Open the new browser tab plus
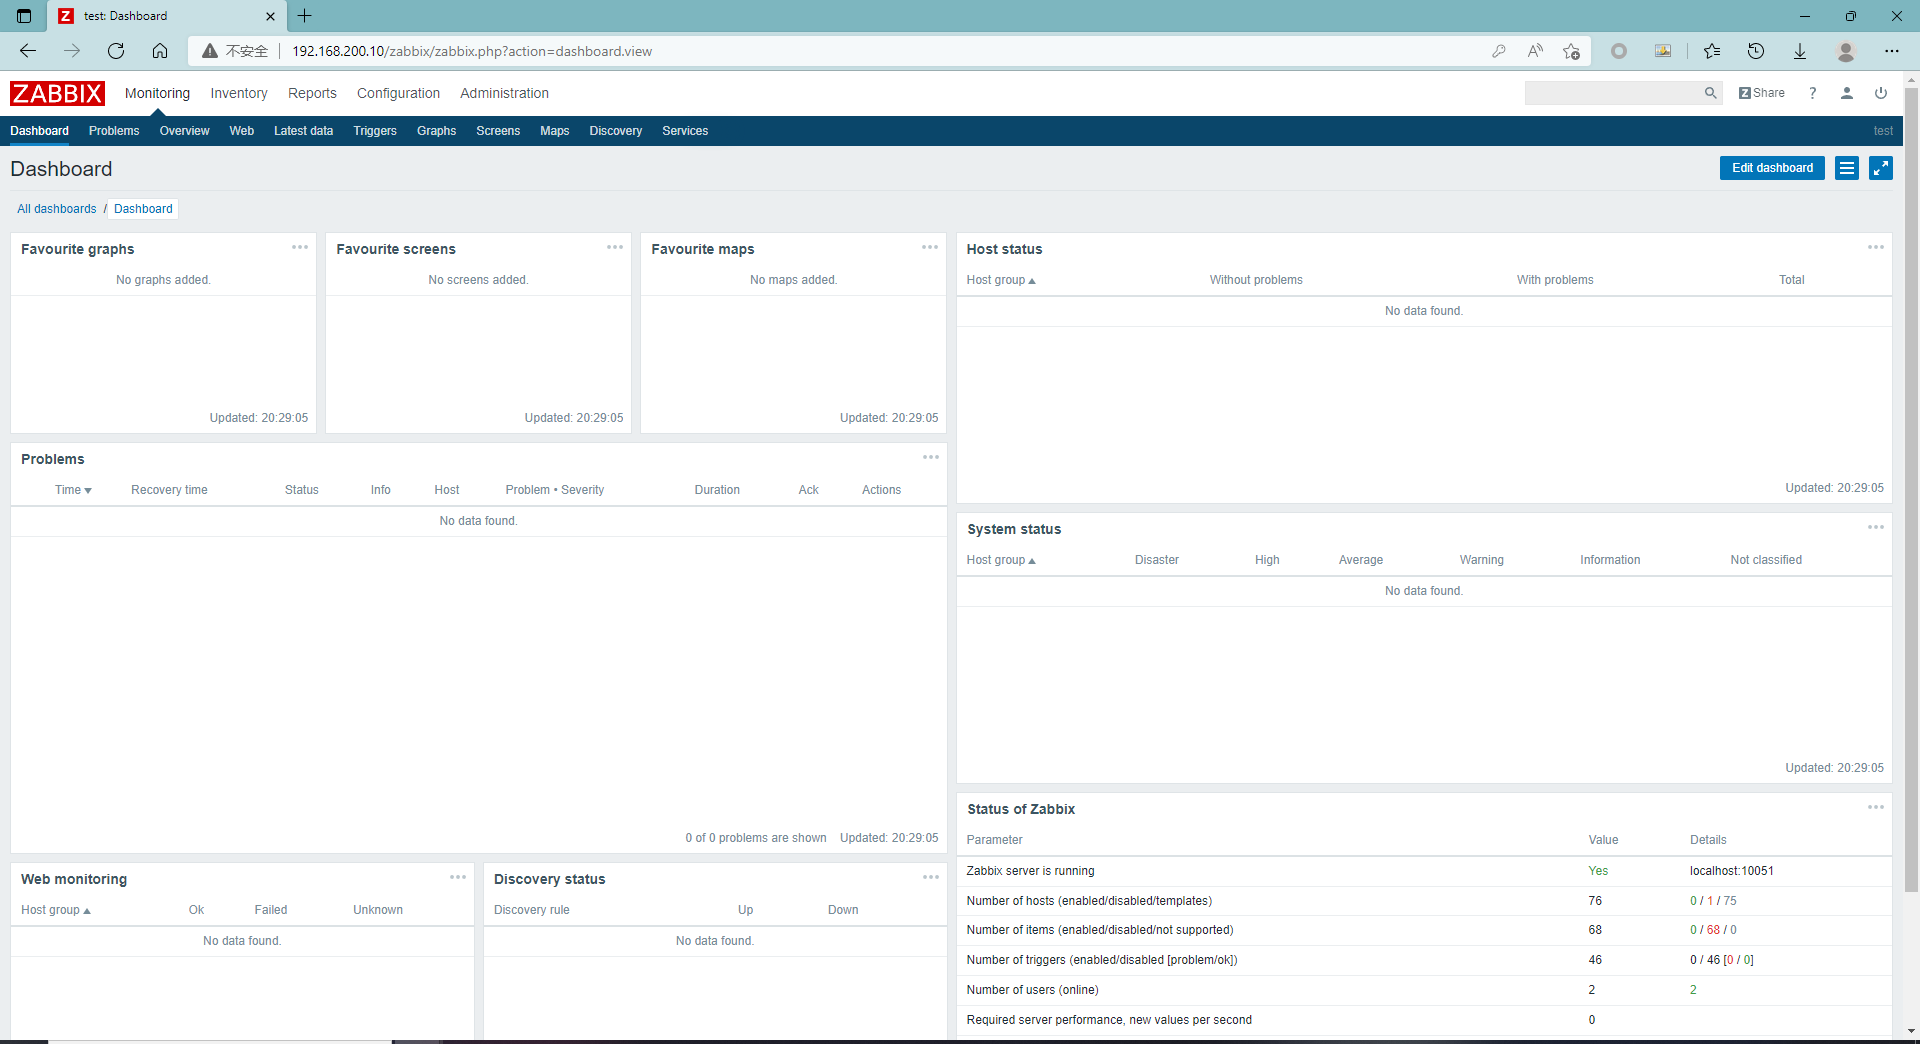Screen dimensions: 1920x1044 (x=305, y=16)
